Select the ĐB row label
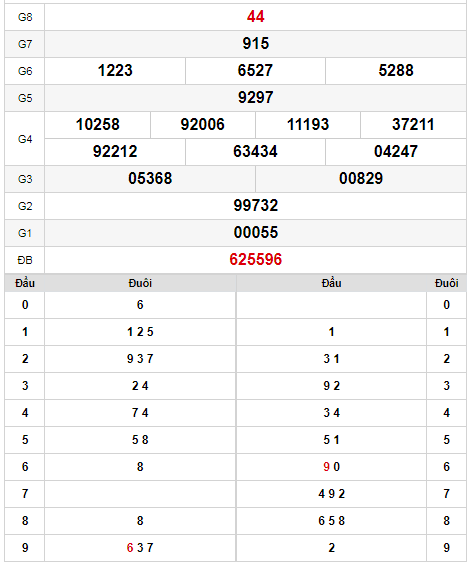The image size is (470, 568). (x=25, y=260)
